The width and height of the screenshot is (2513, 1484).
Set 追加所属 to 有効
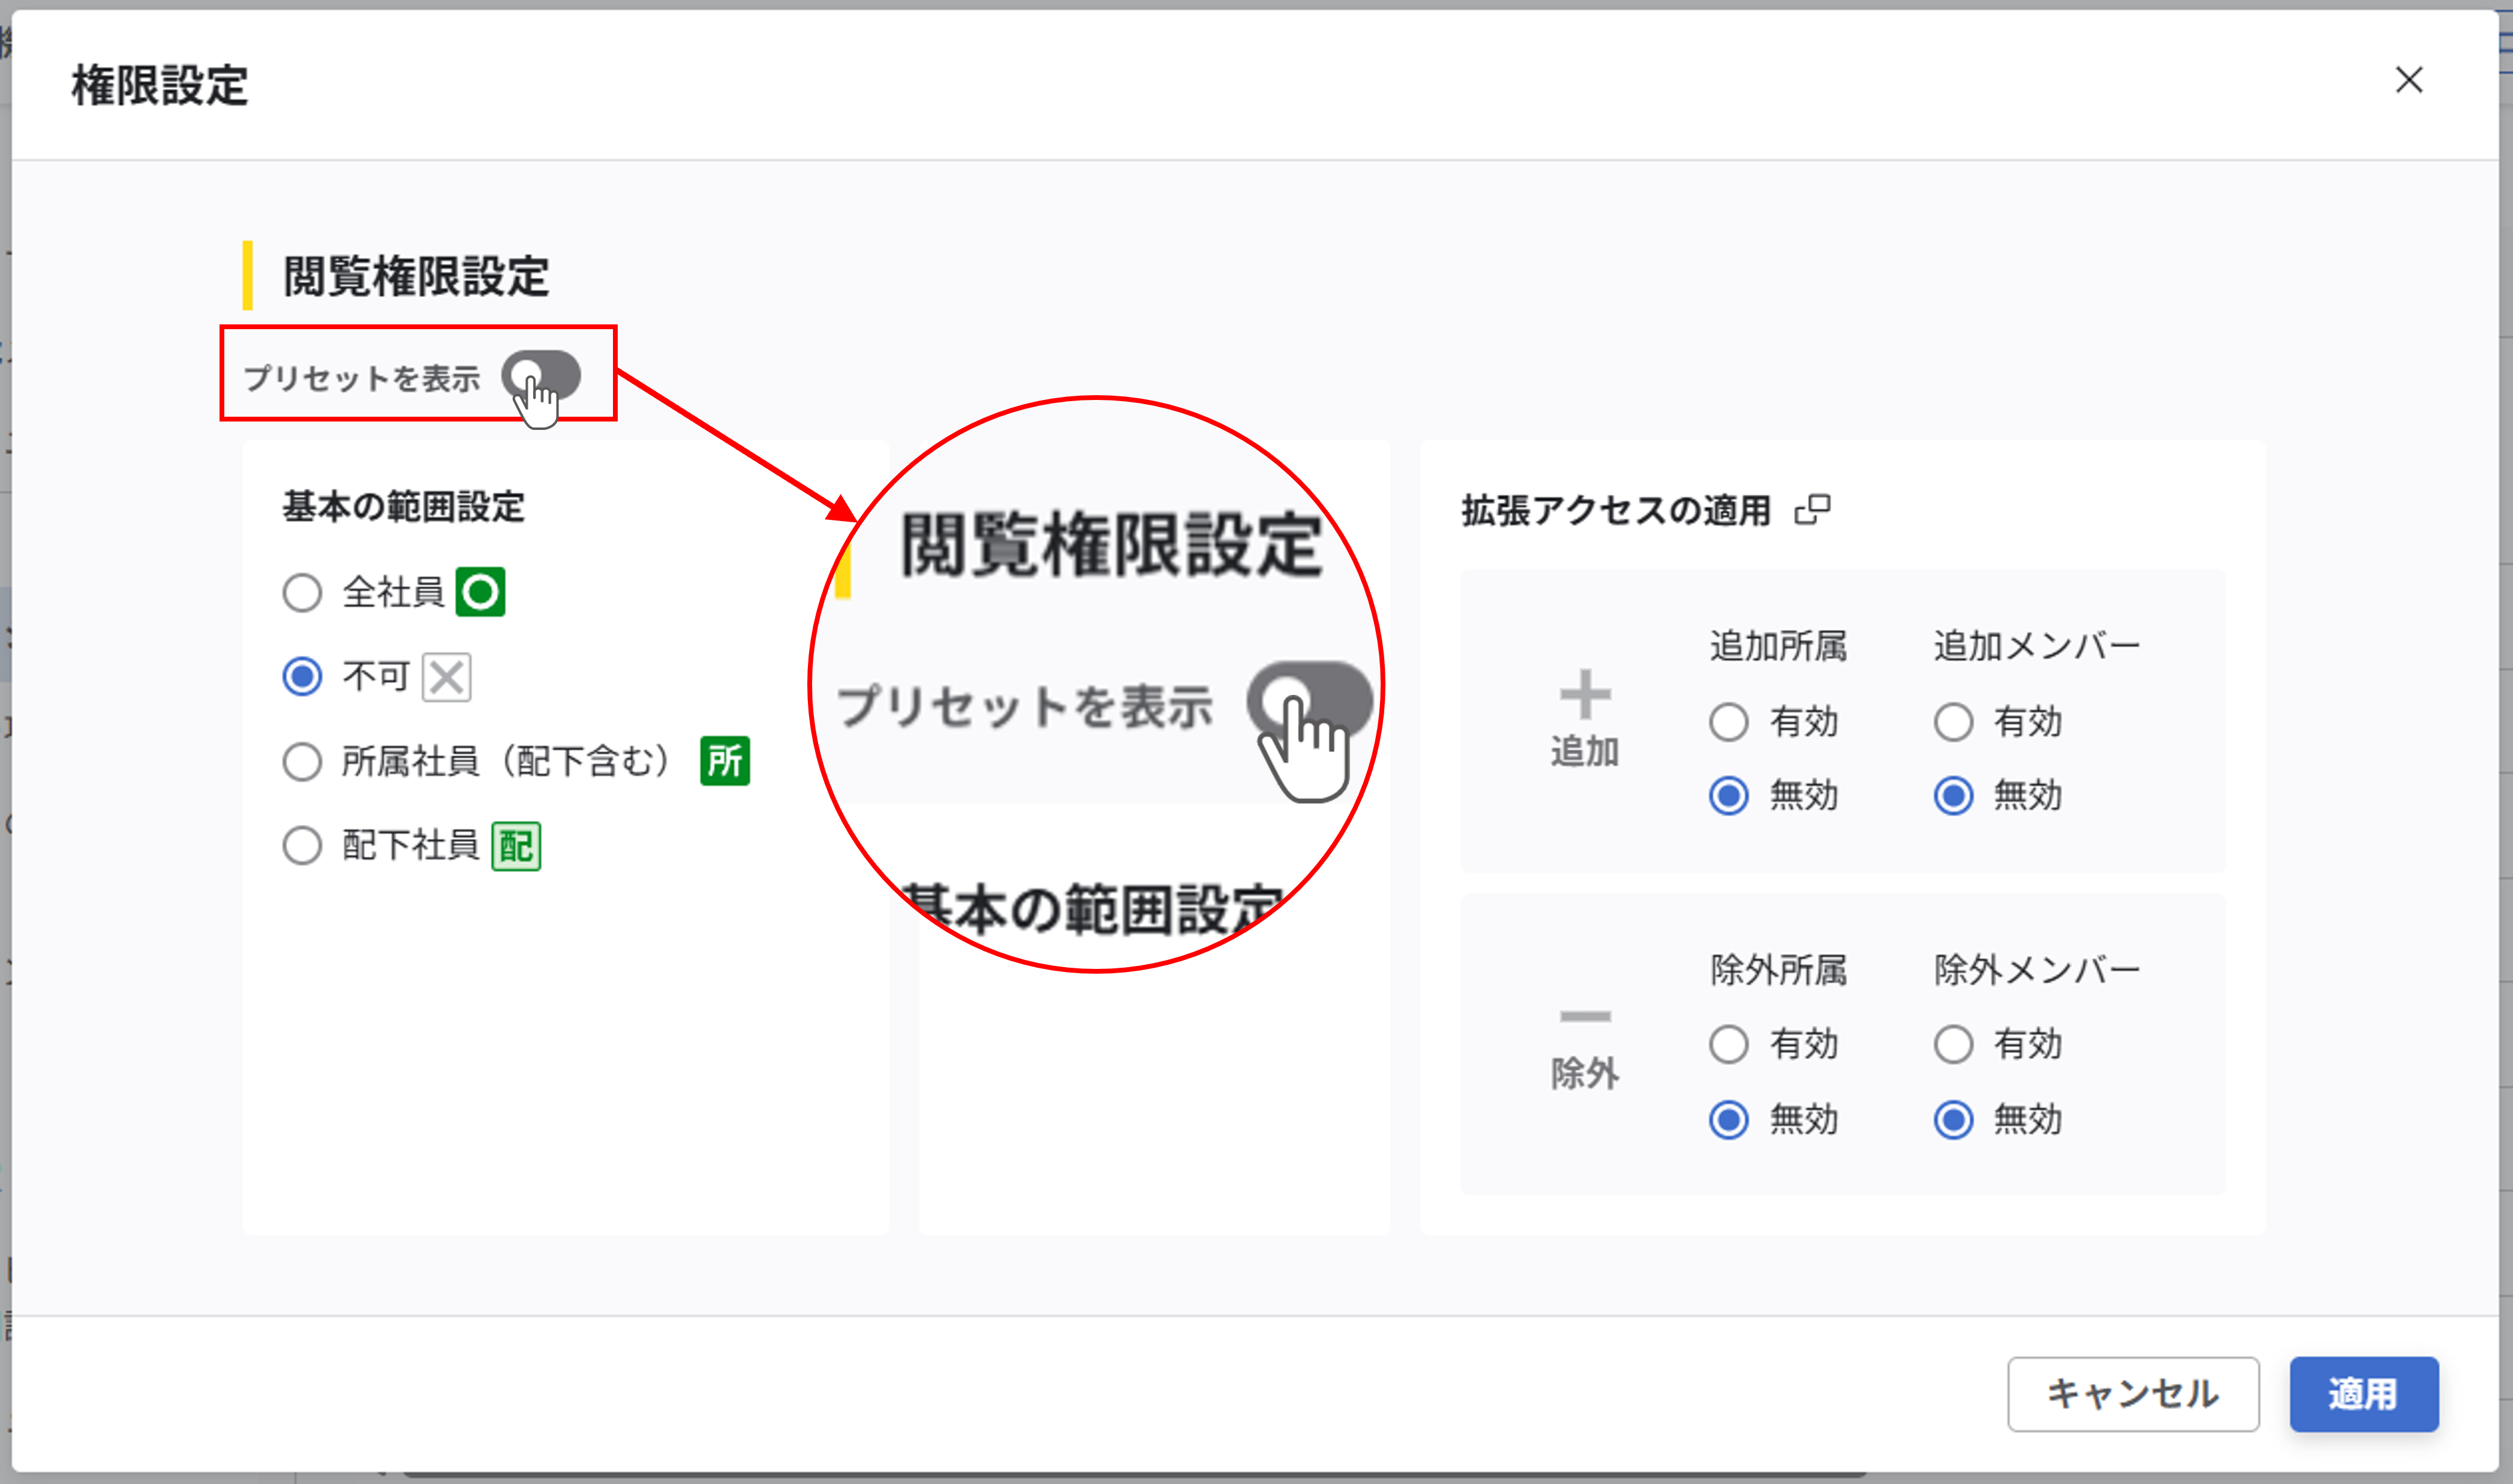pos(1729,722)
